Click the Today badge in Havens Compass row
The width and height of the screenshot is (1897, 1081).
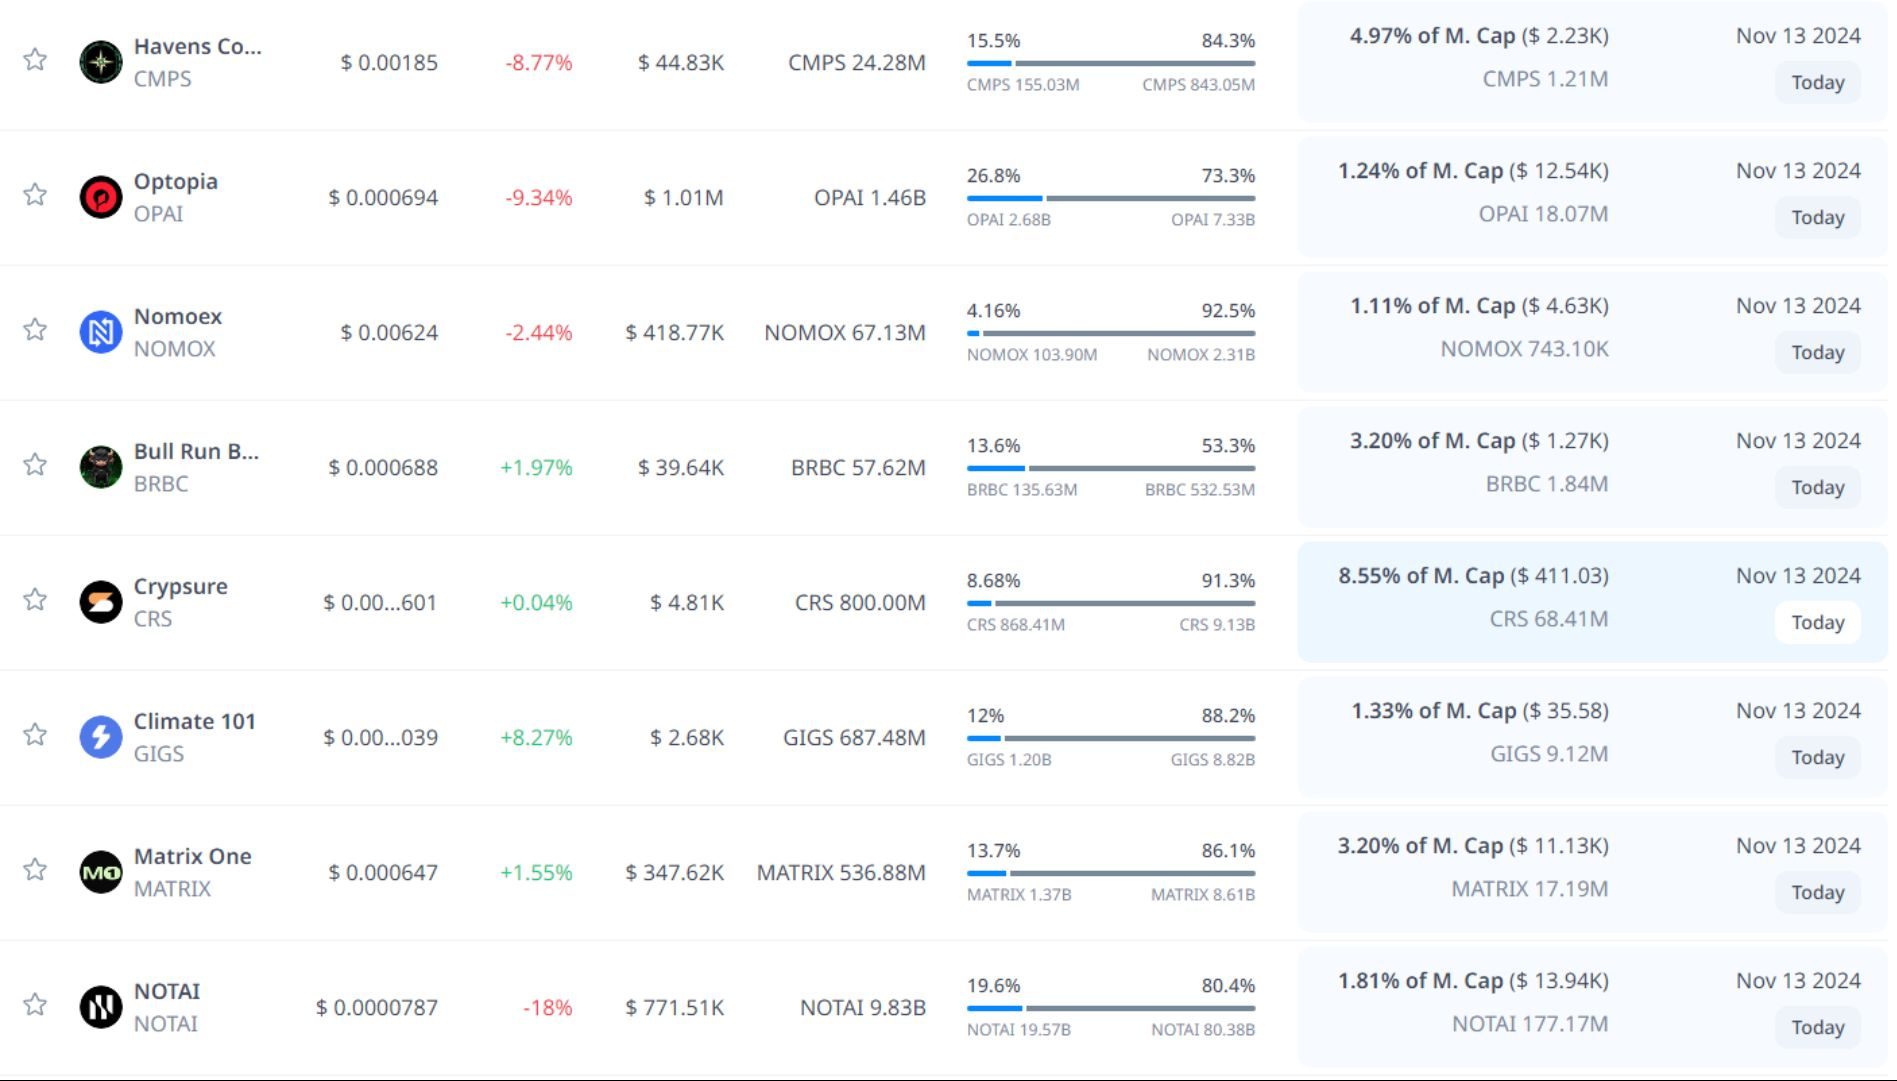1817,82
